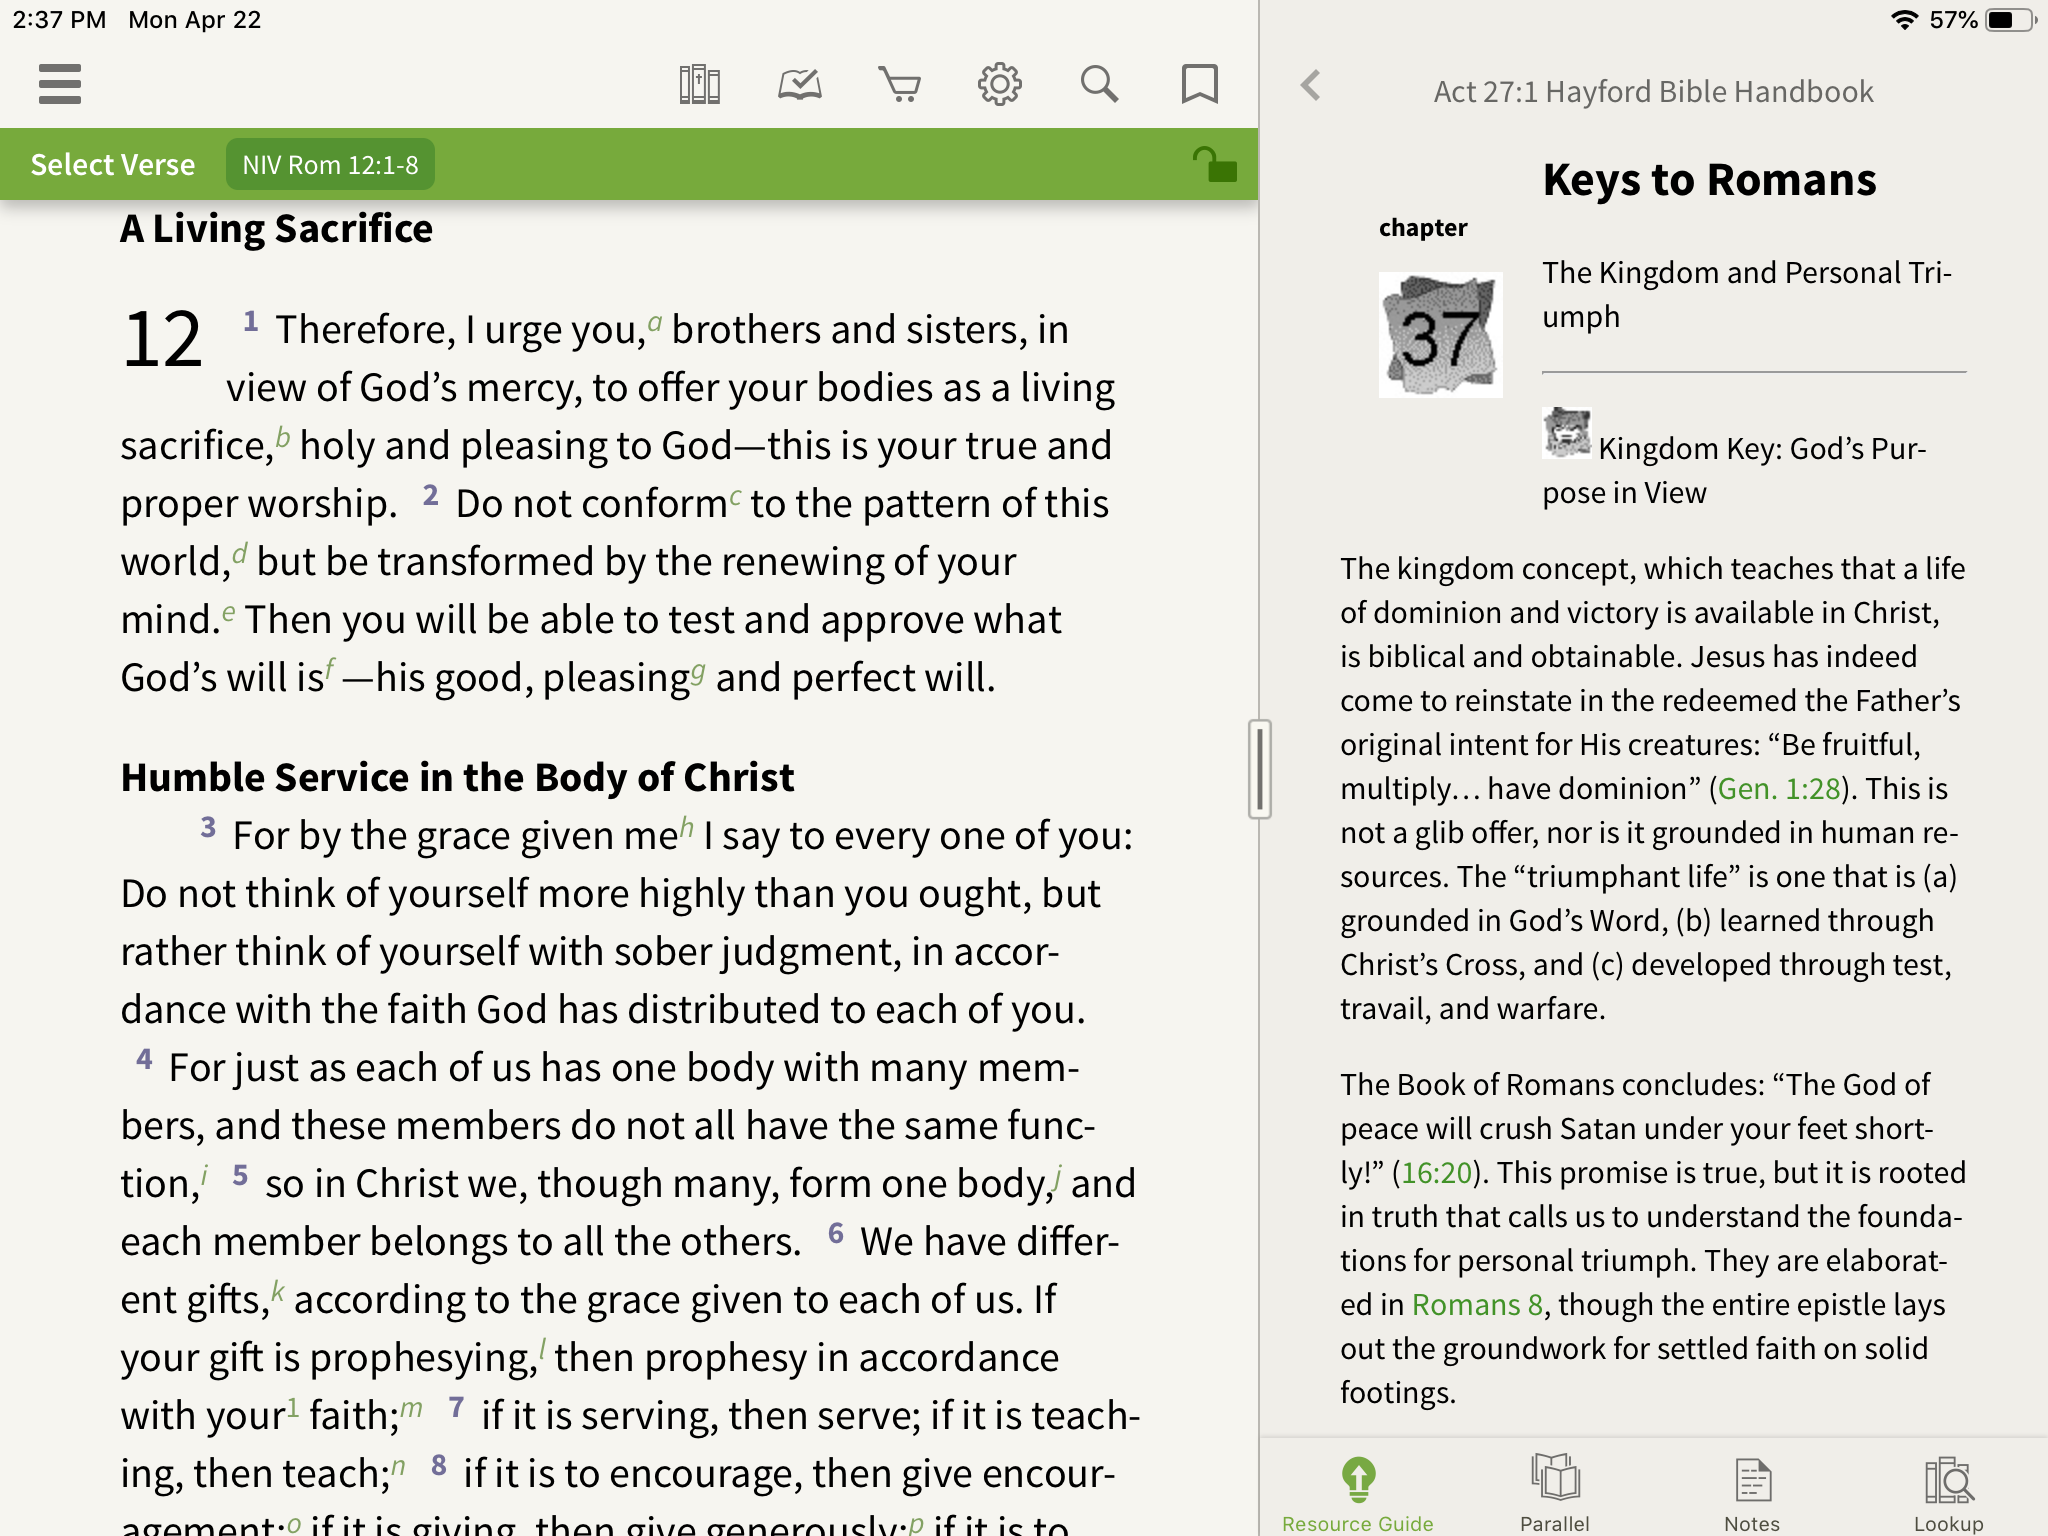Tap the search magnifier icon

[1099, 85]
